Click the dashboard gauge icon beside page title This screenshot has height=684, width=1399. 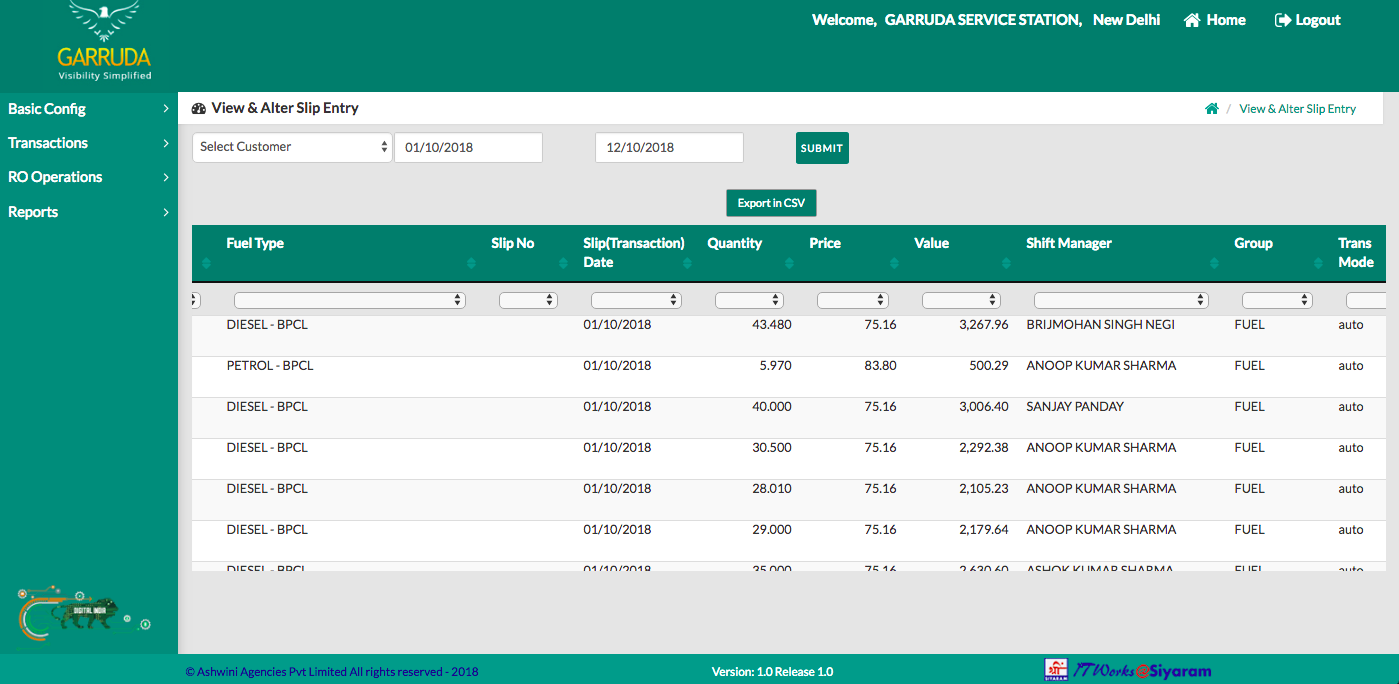coord(198,108)
